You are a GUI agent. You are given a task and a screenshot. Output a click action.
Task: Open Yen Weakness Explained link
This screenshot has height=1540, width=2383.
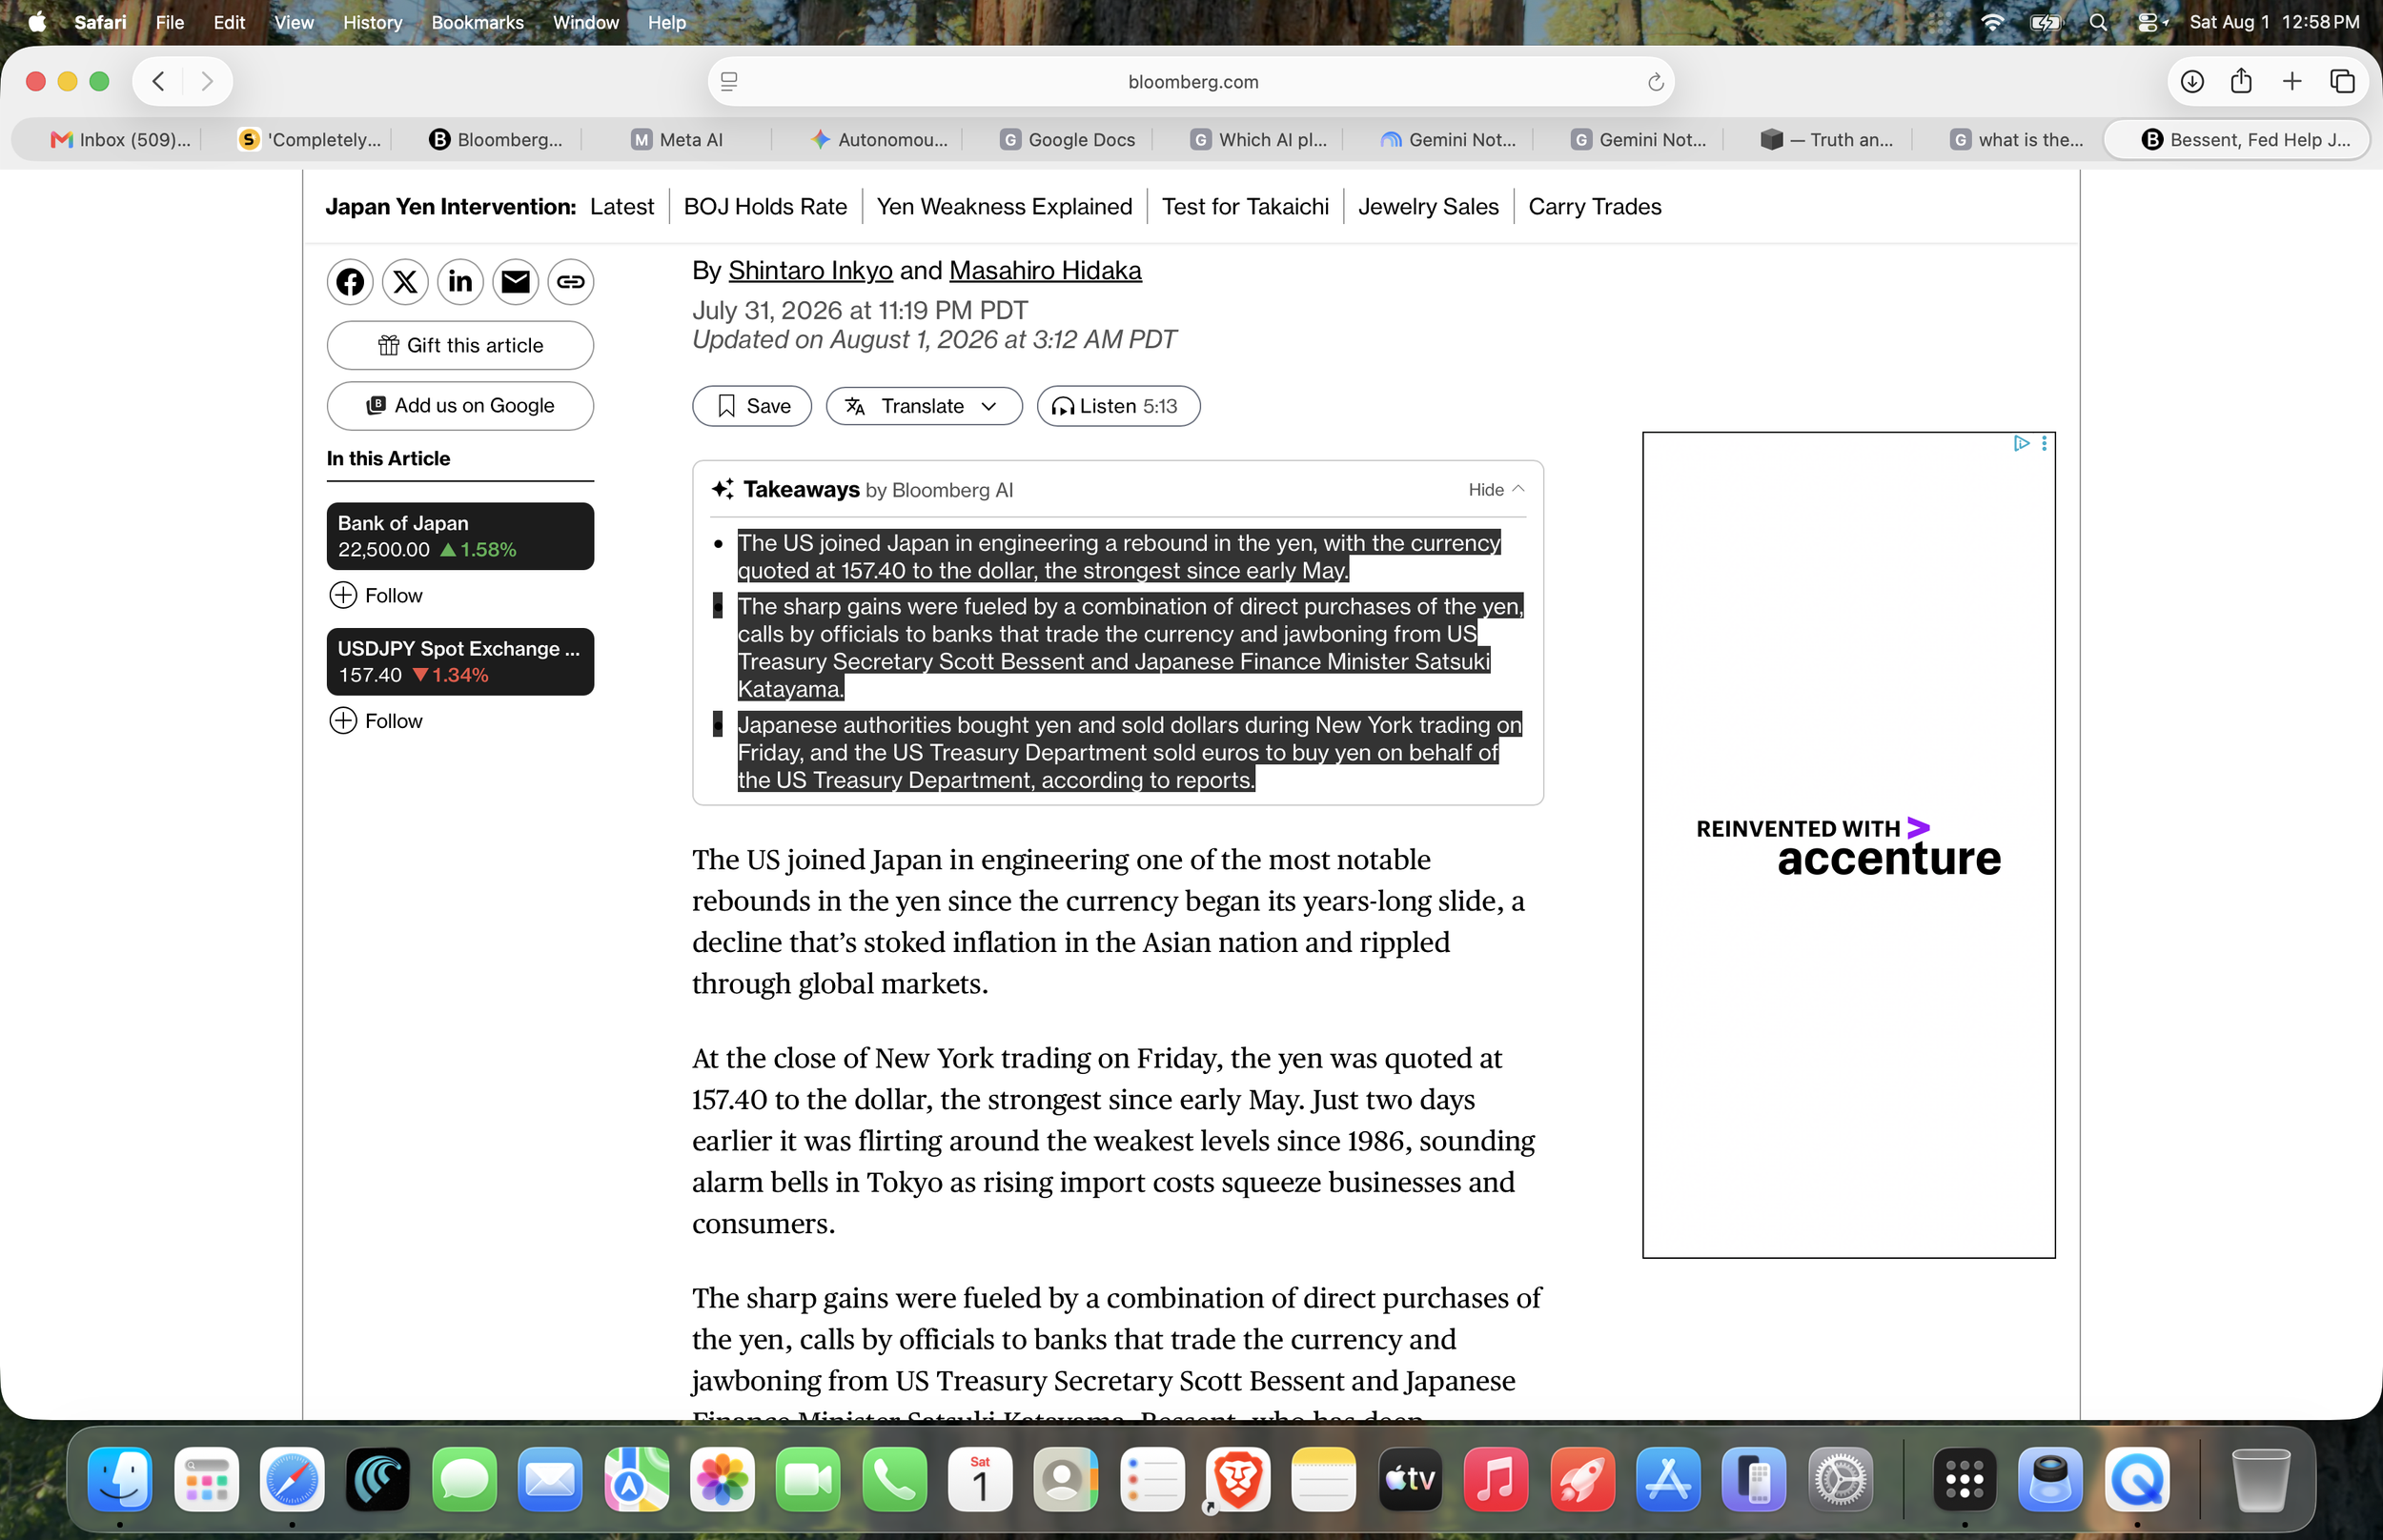pyautogui.click(x=1004, y=206)
